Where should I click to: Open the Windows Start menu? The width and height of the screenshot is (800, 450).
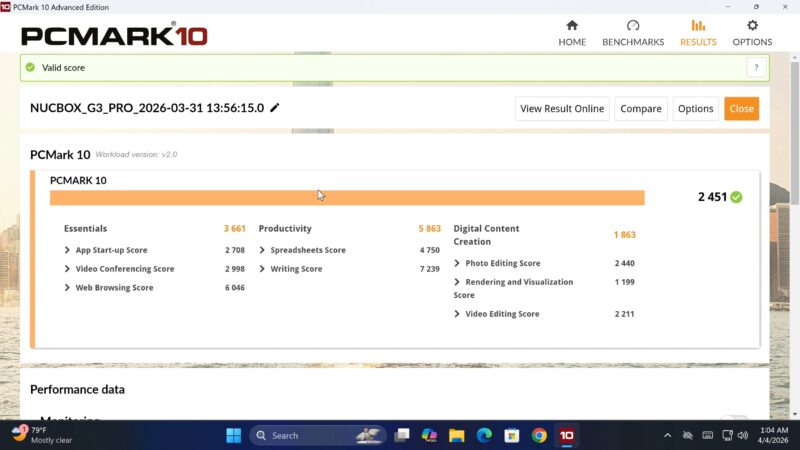click(x=234, y=435)
